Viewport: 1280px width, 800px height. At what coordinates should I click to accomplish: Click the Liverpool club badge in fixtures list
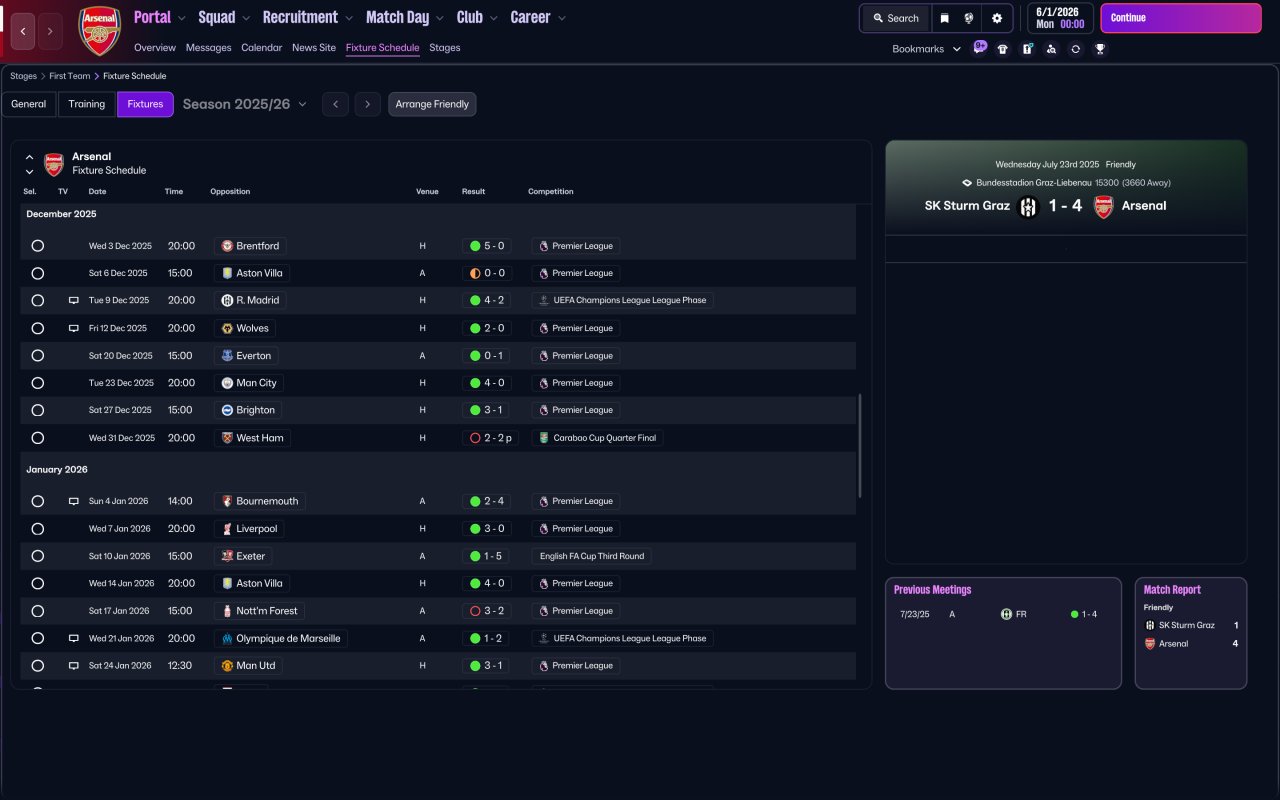tap(227, 528)
